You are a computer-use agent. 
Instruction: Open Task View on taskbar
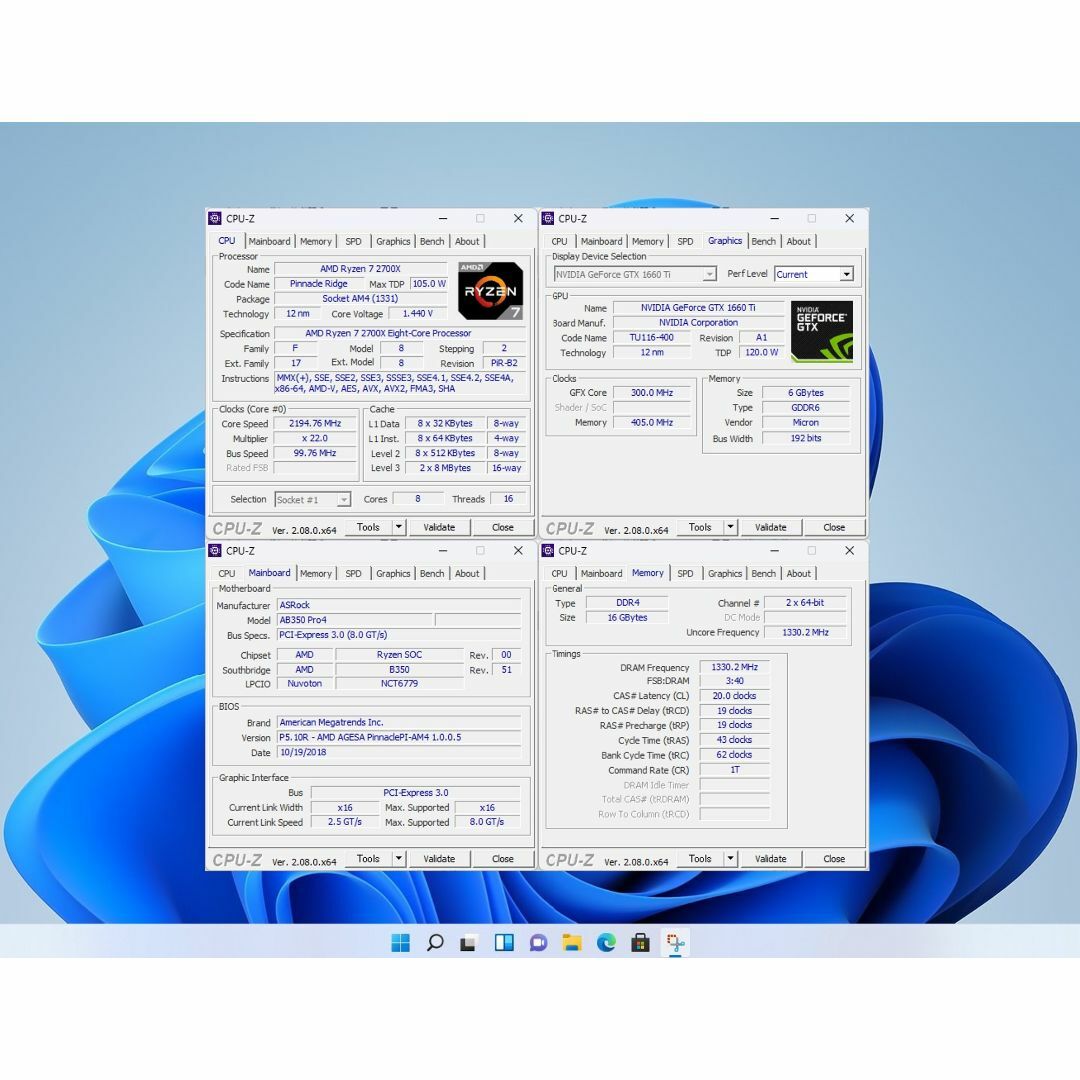tap(469, 942)
